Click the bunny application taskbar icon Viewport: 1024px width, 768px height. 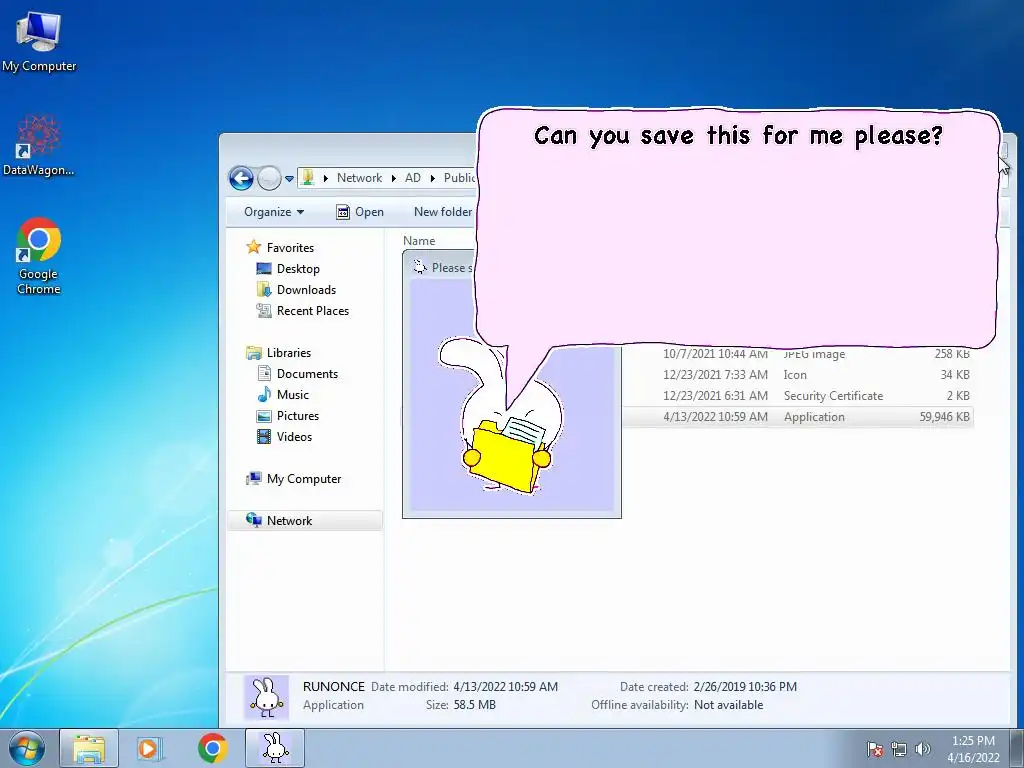tap(275, 748)
